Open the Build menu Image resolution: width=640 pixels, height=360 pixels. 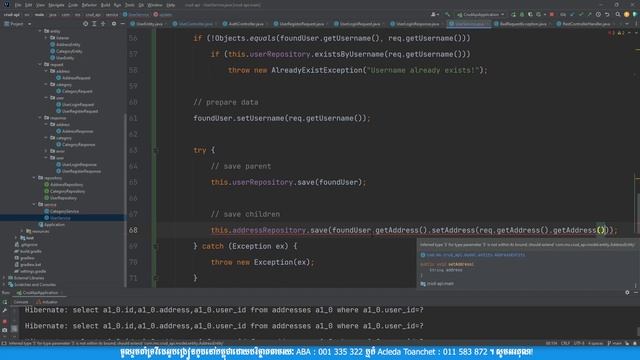[x=105, y=5]
